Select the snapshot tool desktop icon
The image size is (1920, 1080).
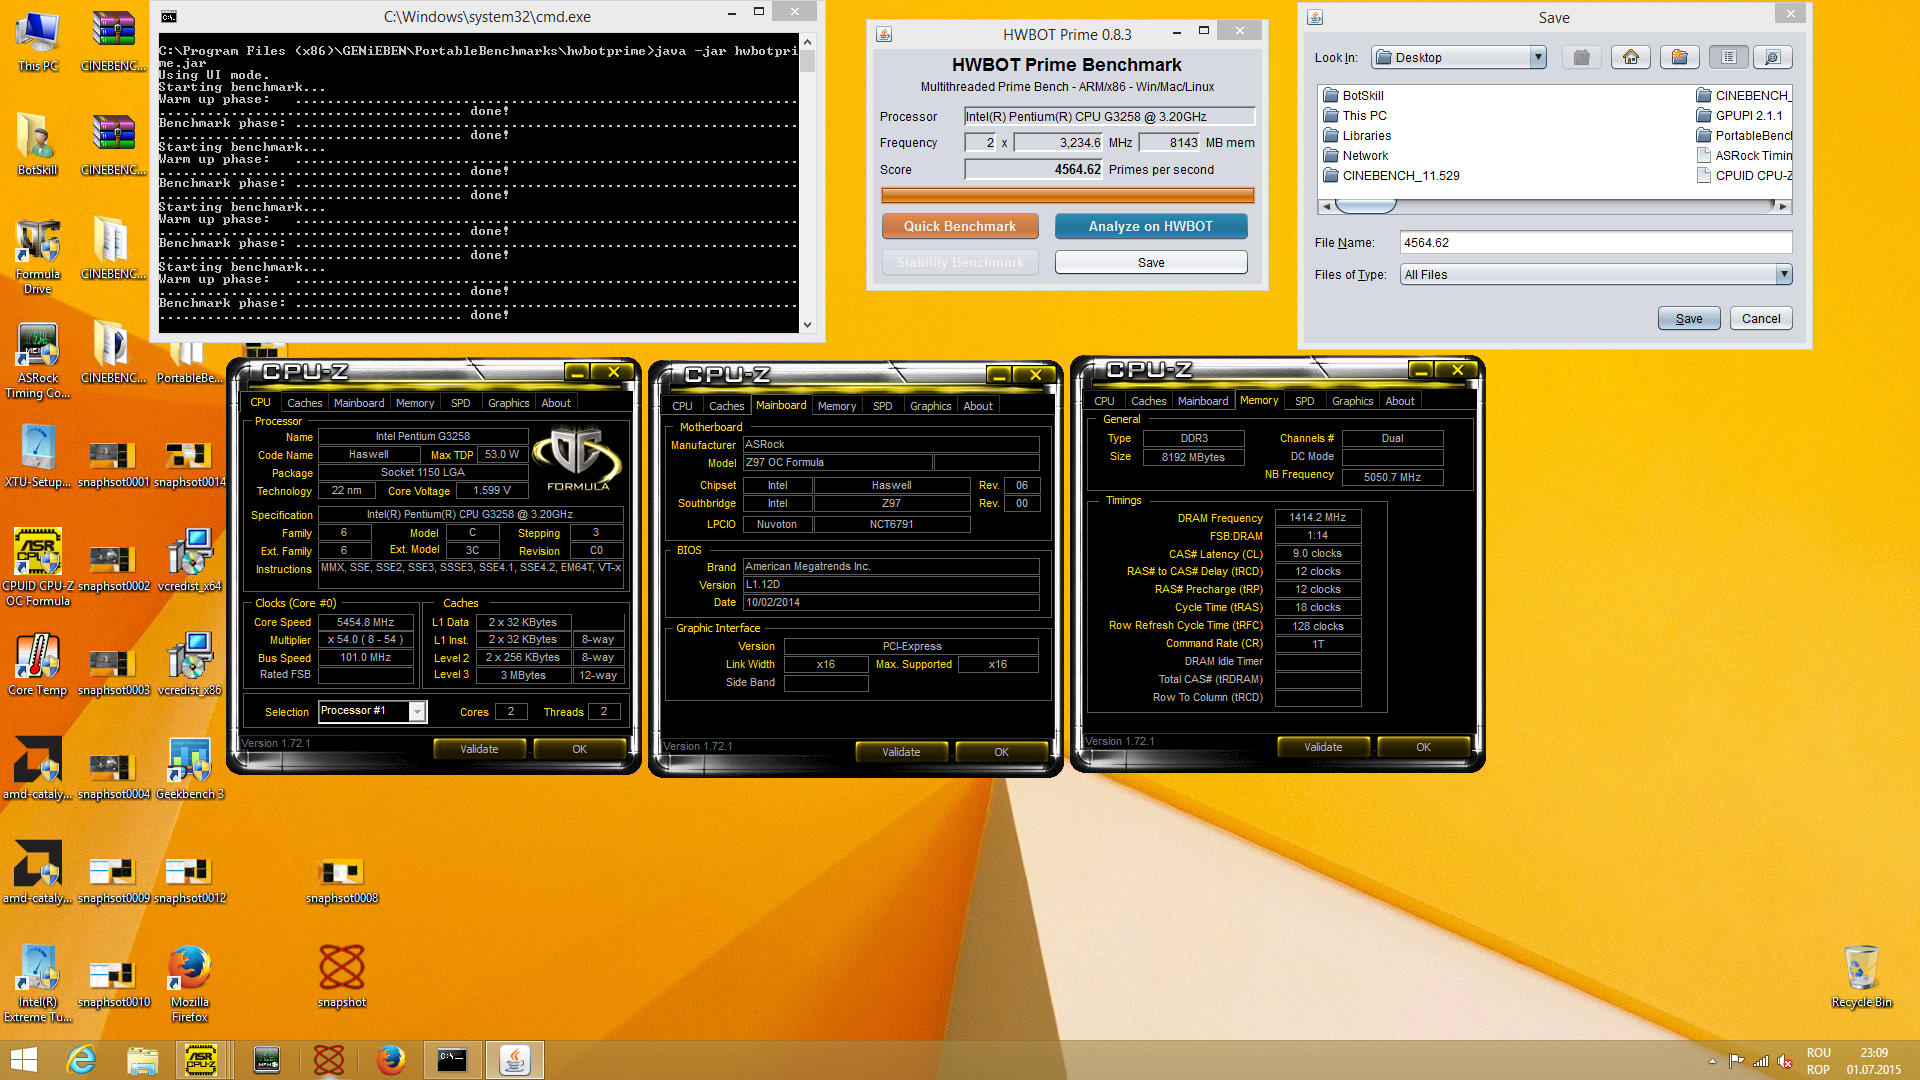(342, 976)
